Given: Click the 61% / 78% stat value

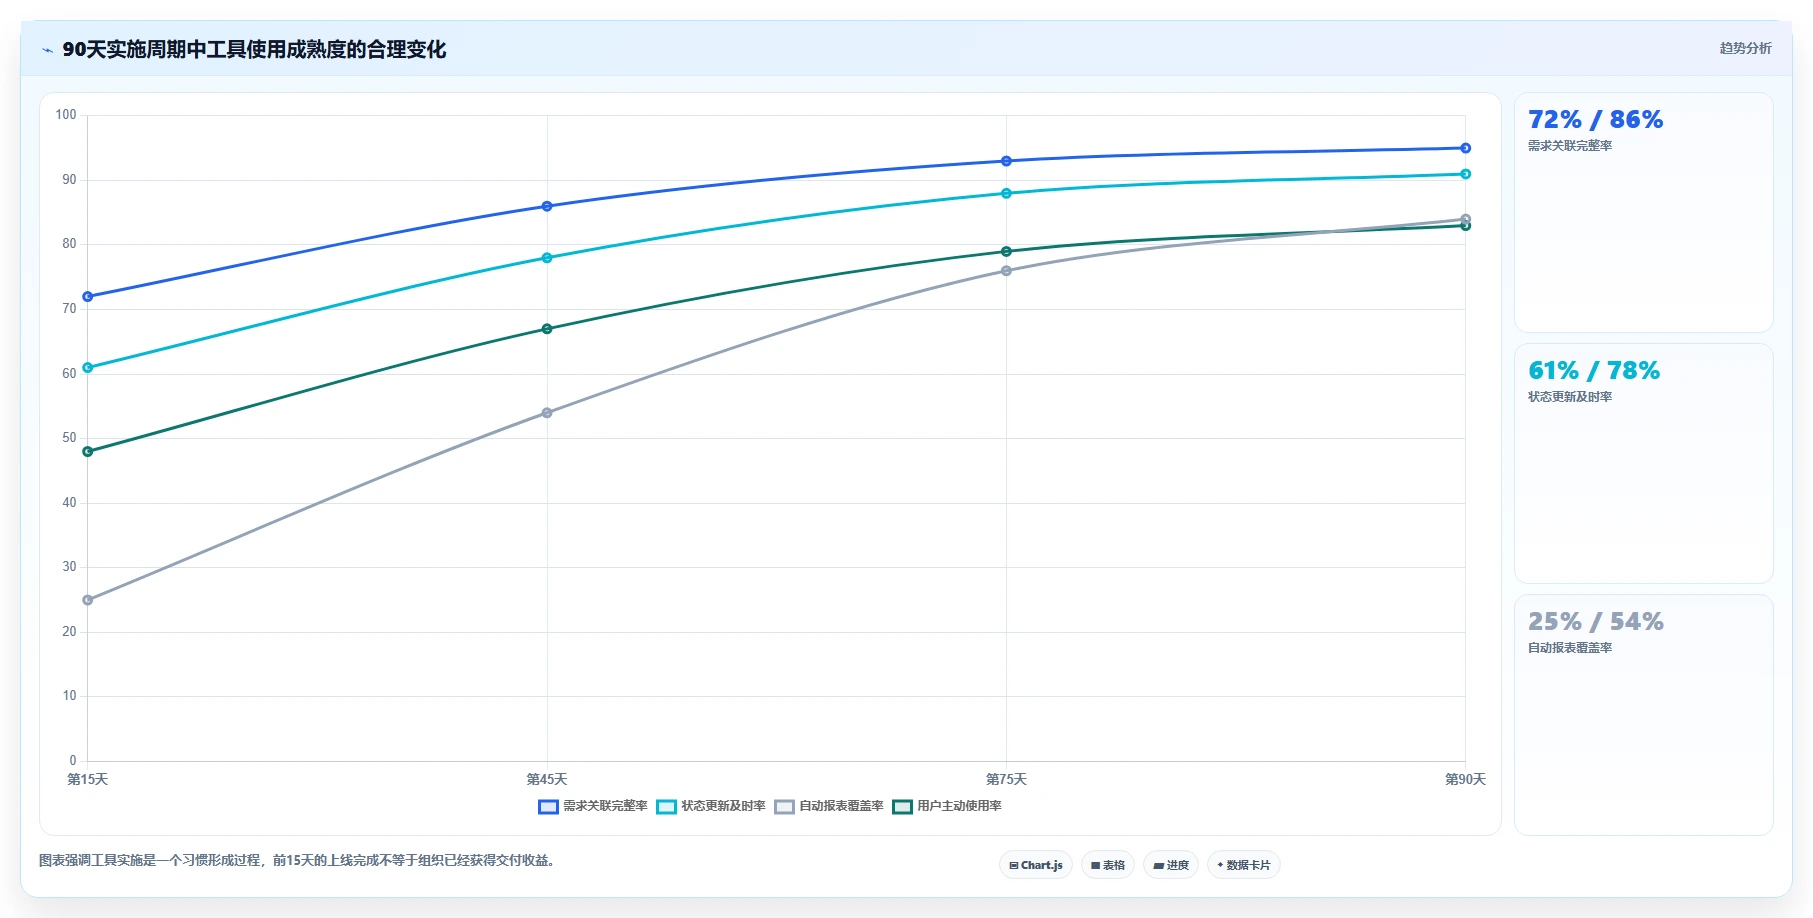Looking at the screenshot, I should [x=1594, y=371].
